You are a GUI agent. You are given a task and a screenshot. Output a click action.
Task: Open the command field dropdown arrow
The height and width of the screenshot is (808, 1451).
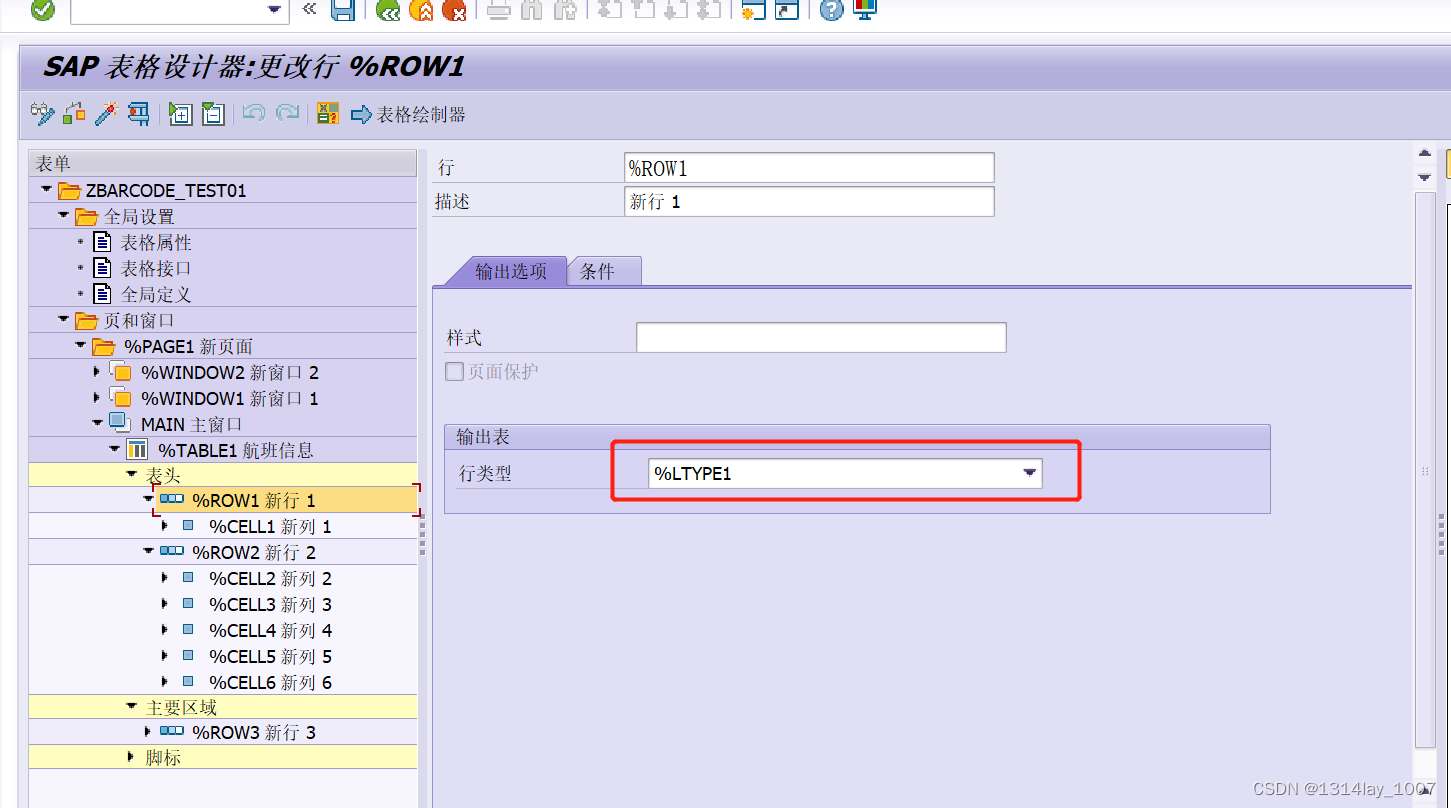(275, 10)
